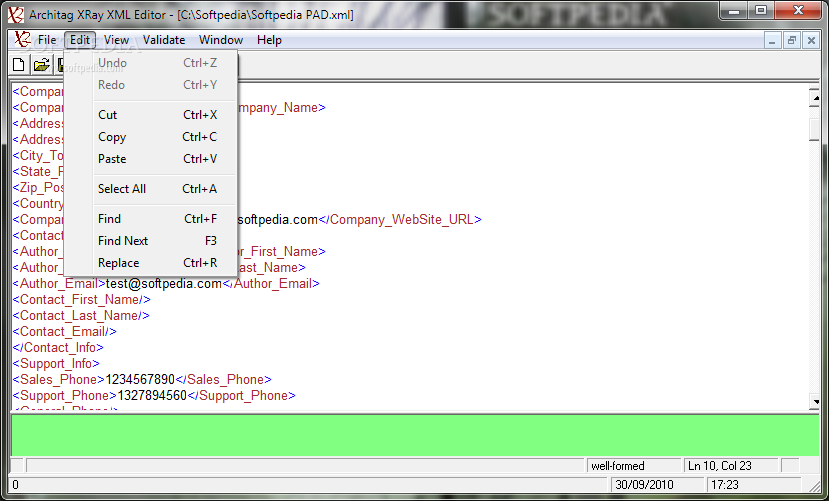Open the File menu

click(x=47, y=40)
